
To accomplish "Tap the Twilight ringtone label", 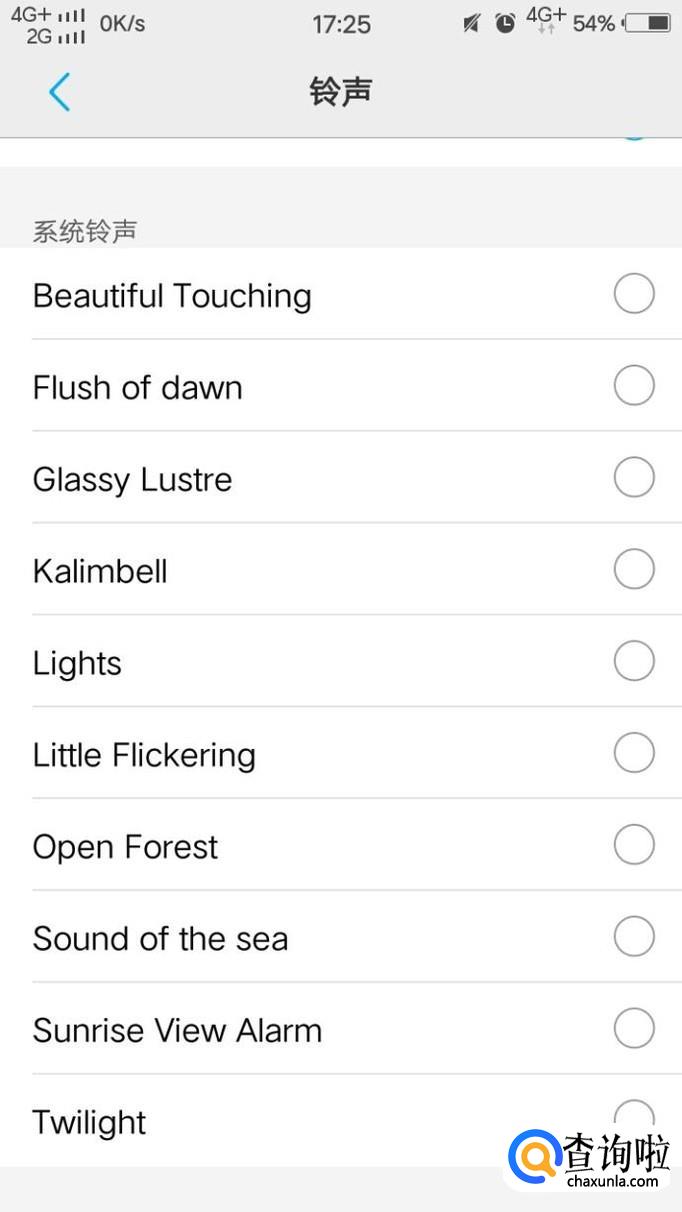I will pos(90,1122).
